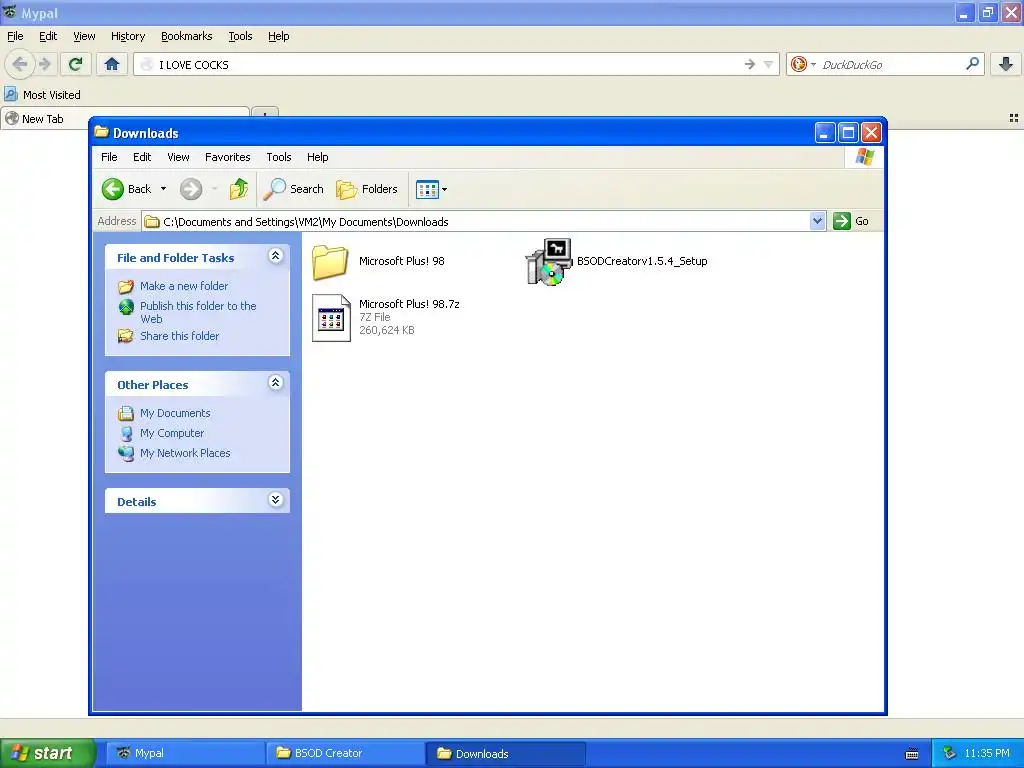The width and height of the screenshot is (1024, 768).
Task: Open Mypal File menu
Action: (x=15, y=37)
